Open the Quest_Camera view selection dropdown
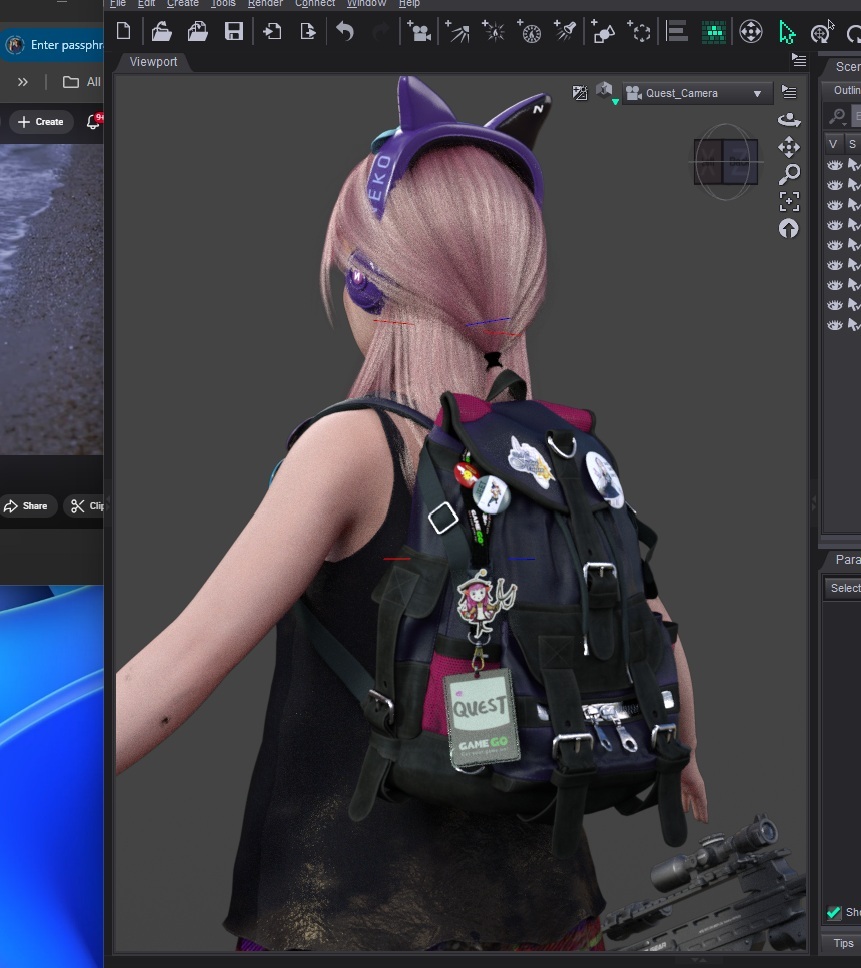The image size is (861, 968). [696, 93]
